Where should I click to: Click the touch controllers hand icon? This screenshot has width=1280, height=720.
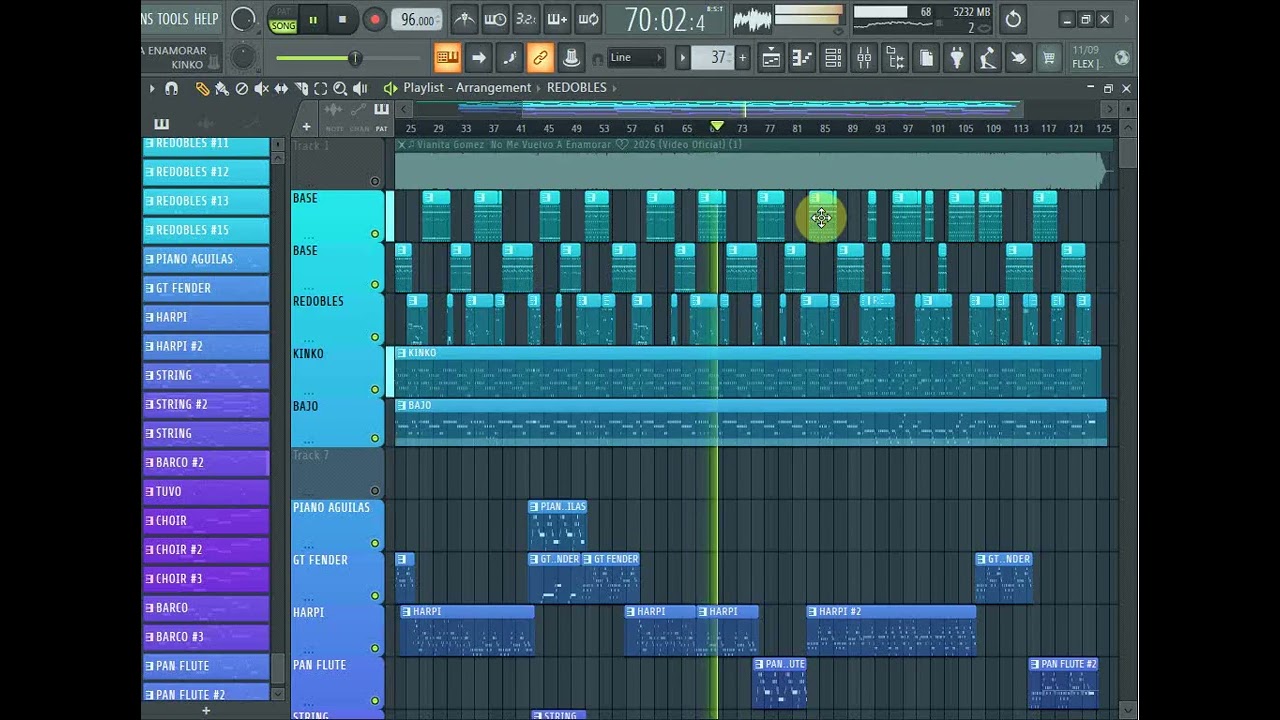coord(1018,58)
